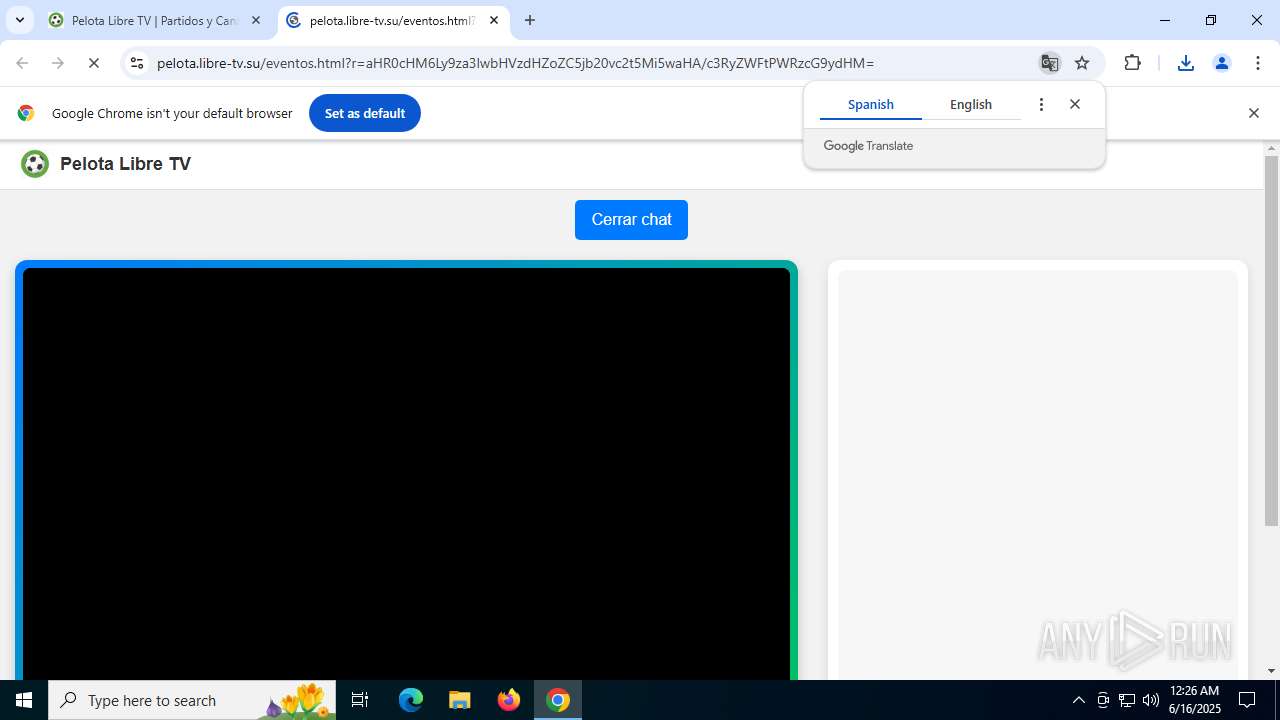Click inside the chat panel
This screenshot has height=720, width=1280.
tap(1038, 475)
